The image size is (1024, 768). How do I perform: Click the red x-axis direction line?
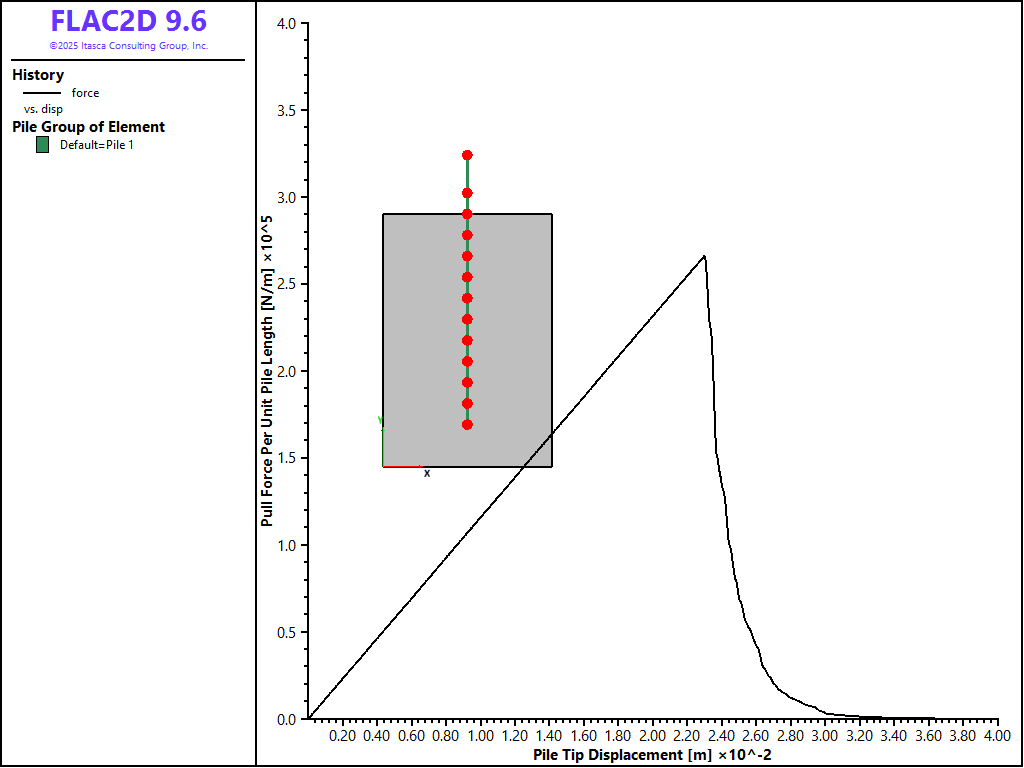tap(402, 467)
